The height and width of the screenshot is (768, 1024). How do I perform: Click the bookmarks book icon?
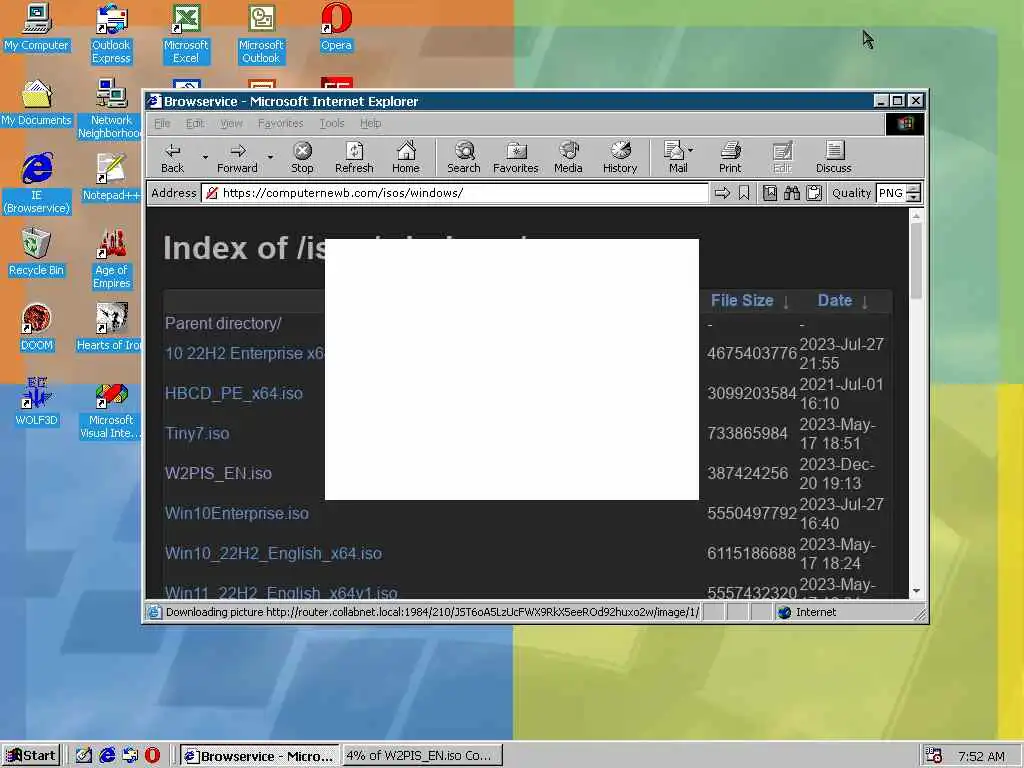point(770,193)
